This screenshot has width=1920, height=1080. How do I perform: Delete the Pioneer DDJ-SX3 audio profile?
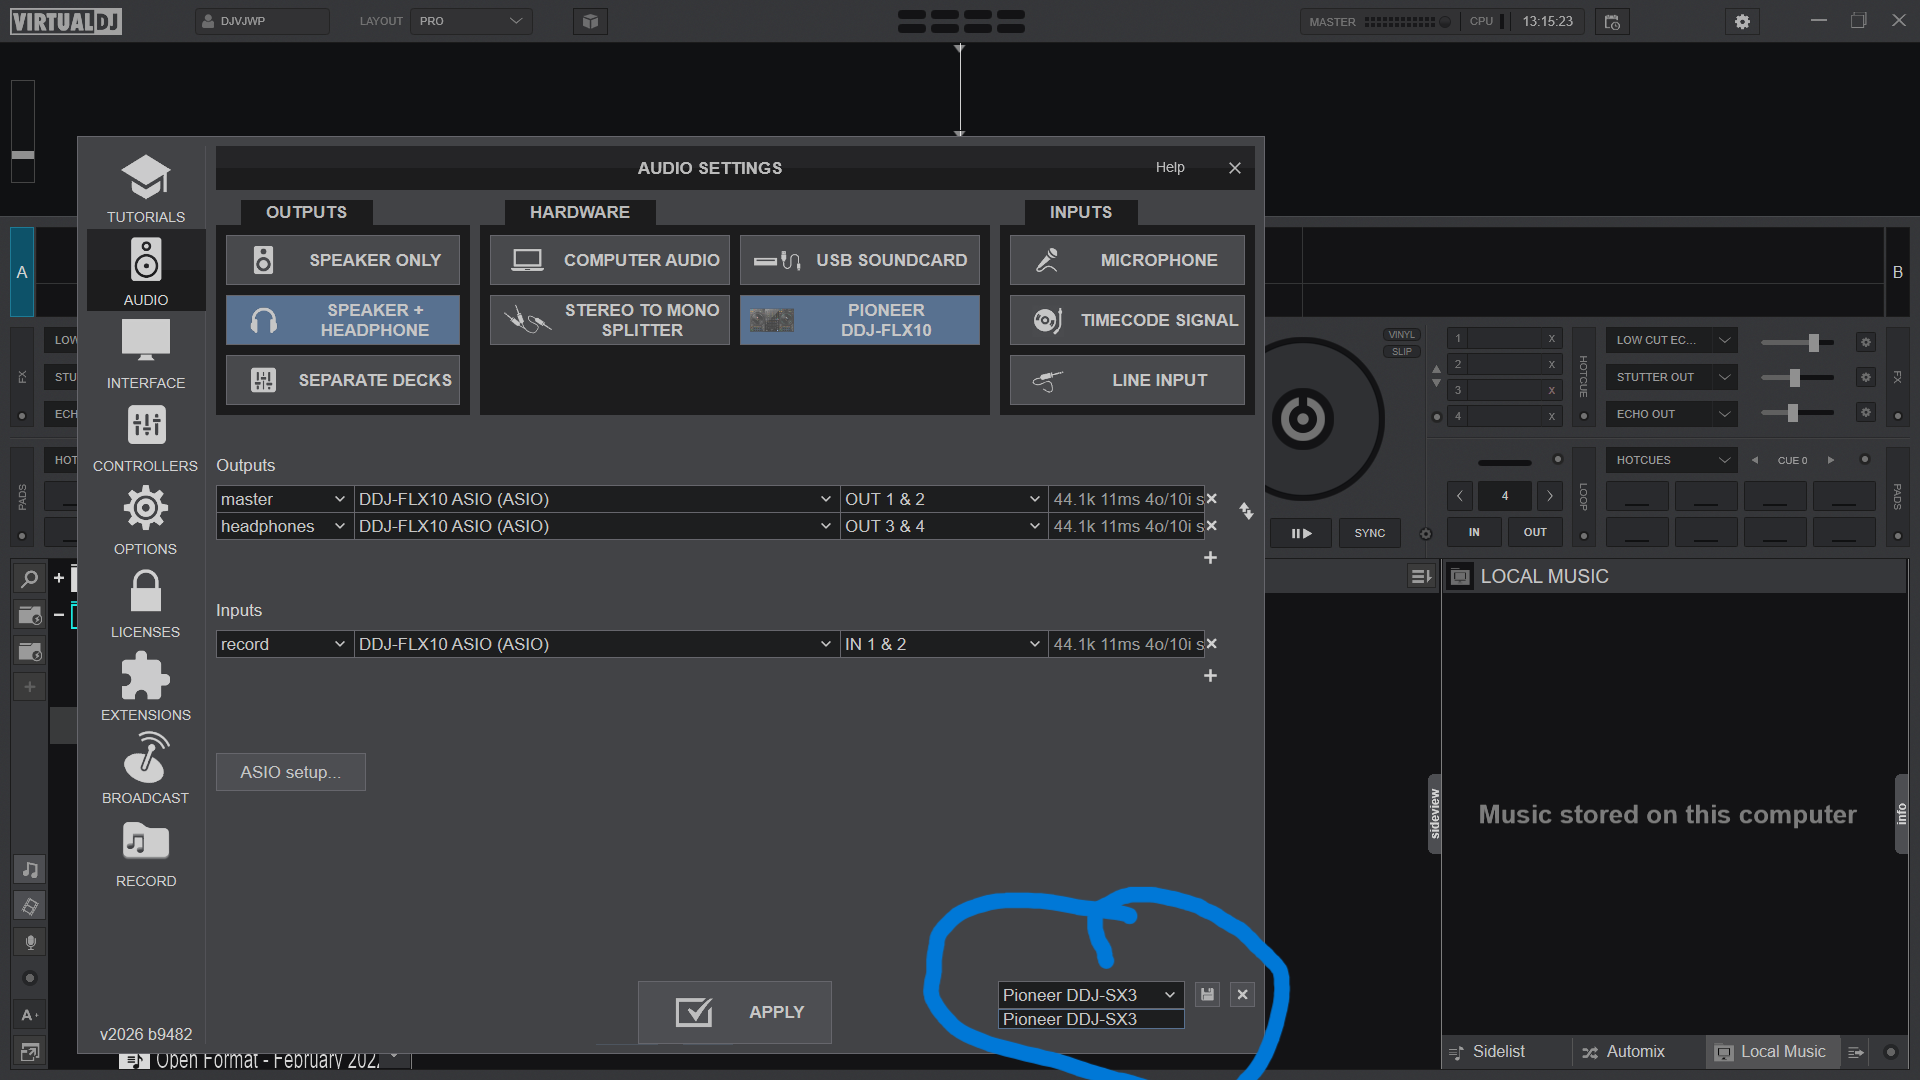pyautogui.click(x=1243, y=995)
